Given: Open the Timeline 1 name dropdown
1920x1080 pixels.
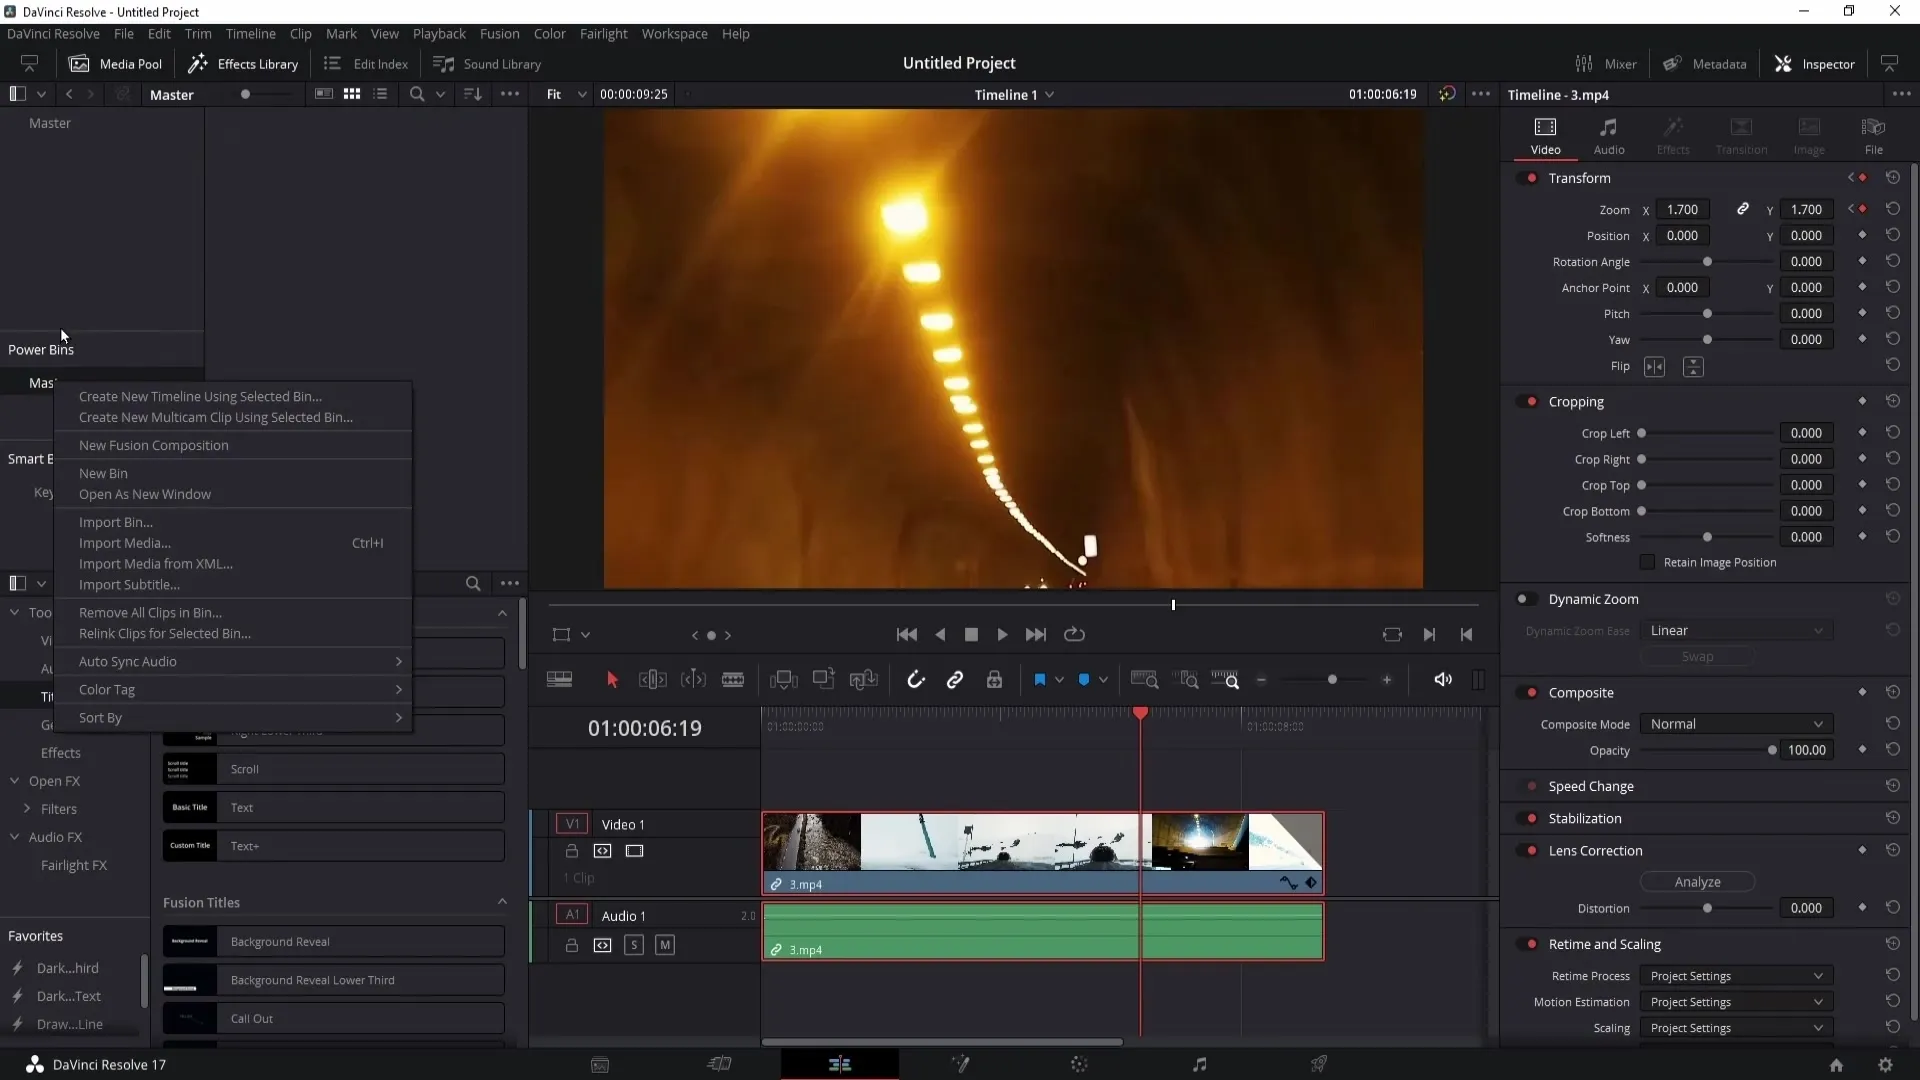Looking at the screenshot, I should (x=1014, y=95).
